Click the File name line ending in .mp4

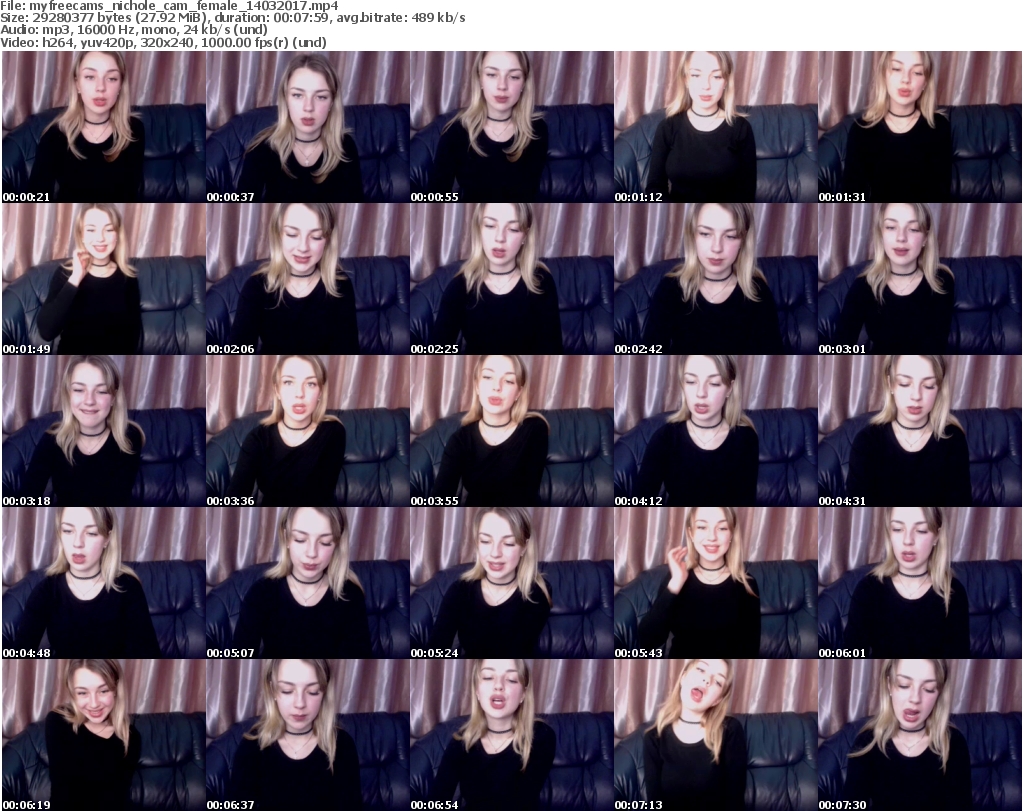coord(170,6)
